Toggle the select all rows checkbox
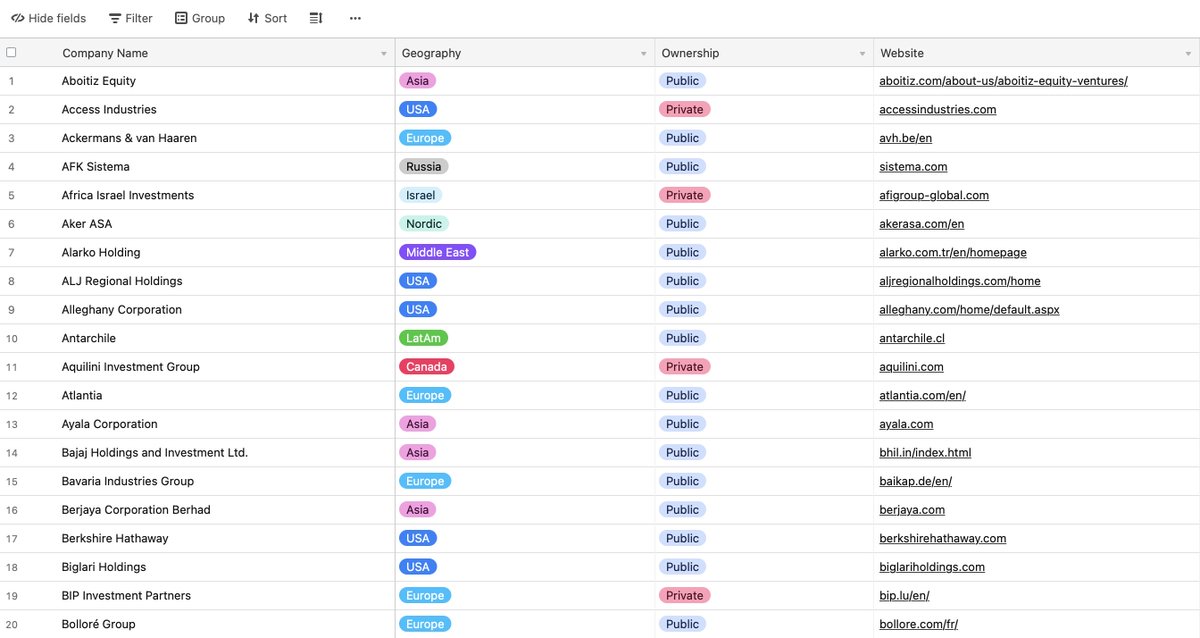The image size is (1200, 638). (11, 53)
